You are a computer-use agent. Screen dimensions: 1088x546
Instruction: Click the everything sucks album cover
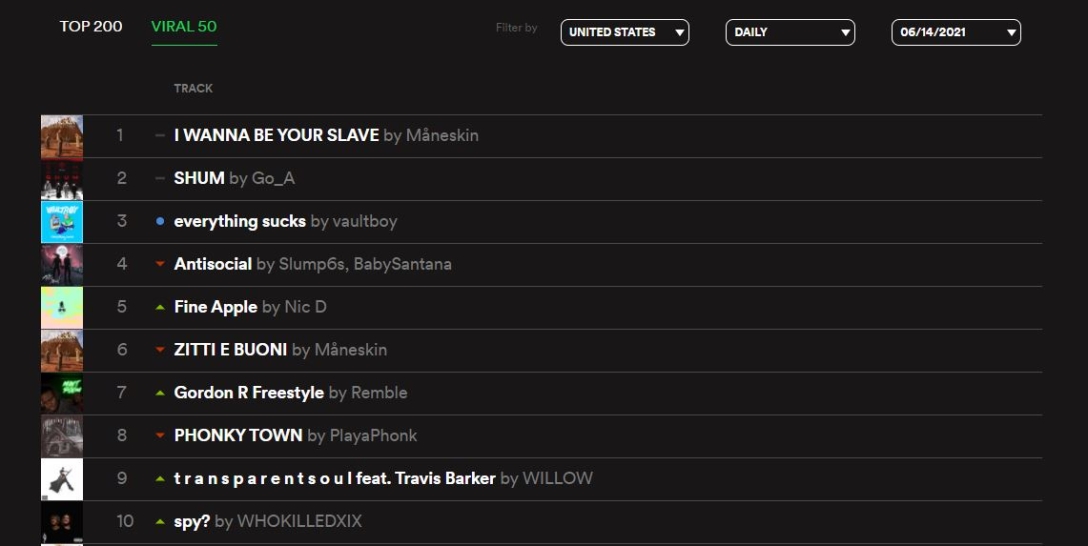62,222
